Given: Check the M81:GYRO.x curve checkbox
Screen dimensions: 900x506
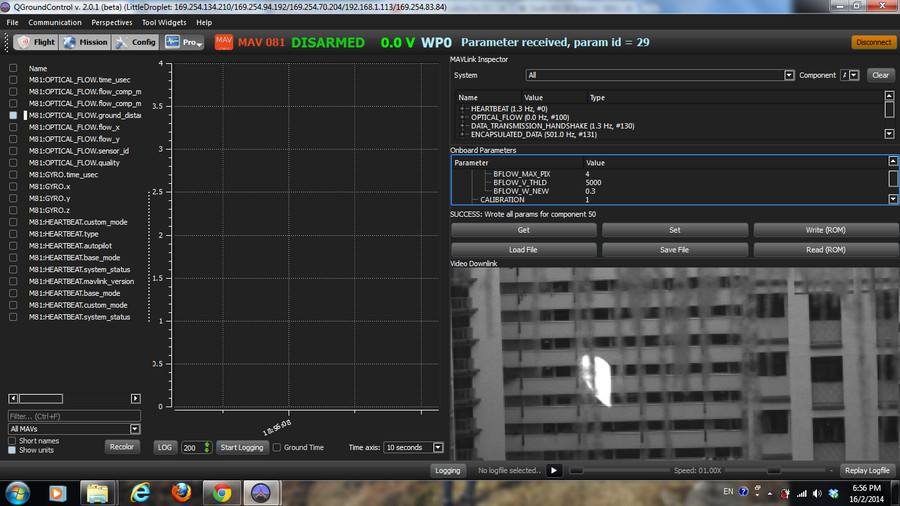Looking at the screenshot, I should coord(13,186).
